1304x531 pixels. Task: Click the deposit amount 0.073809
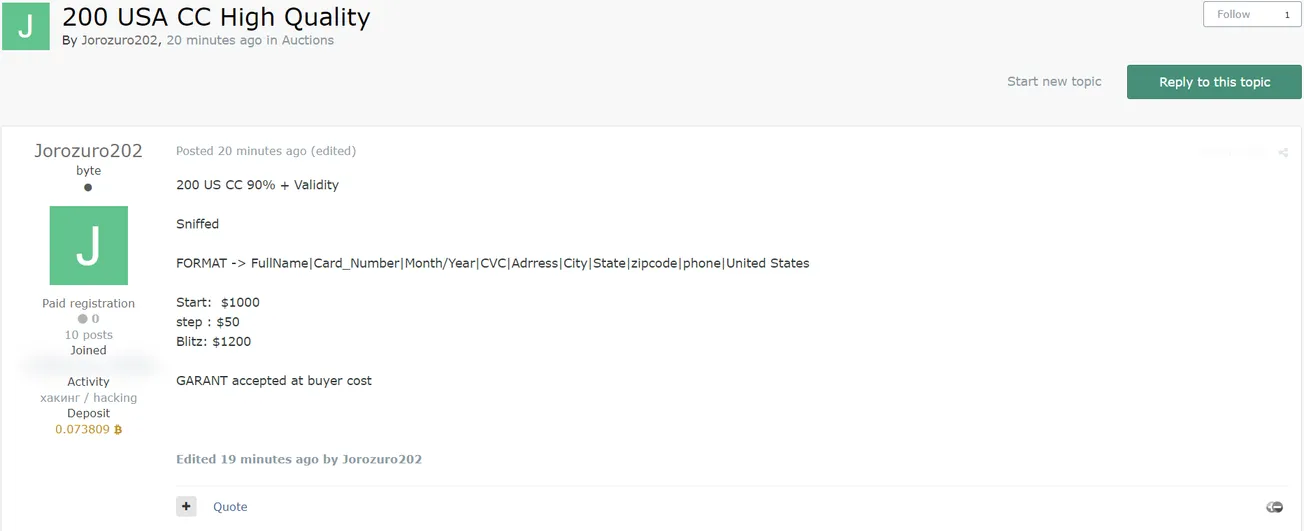click(x=82, y=430)
